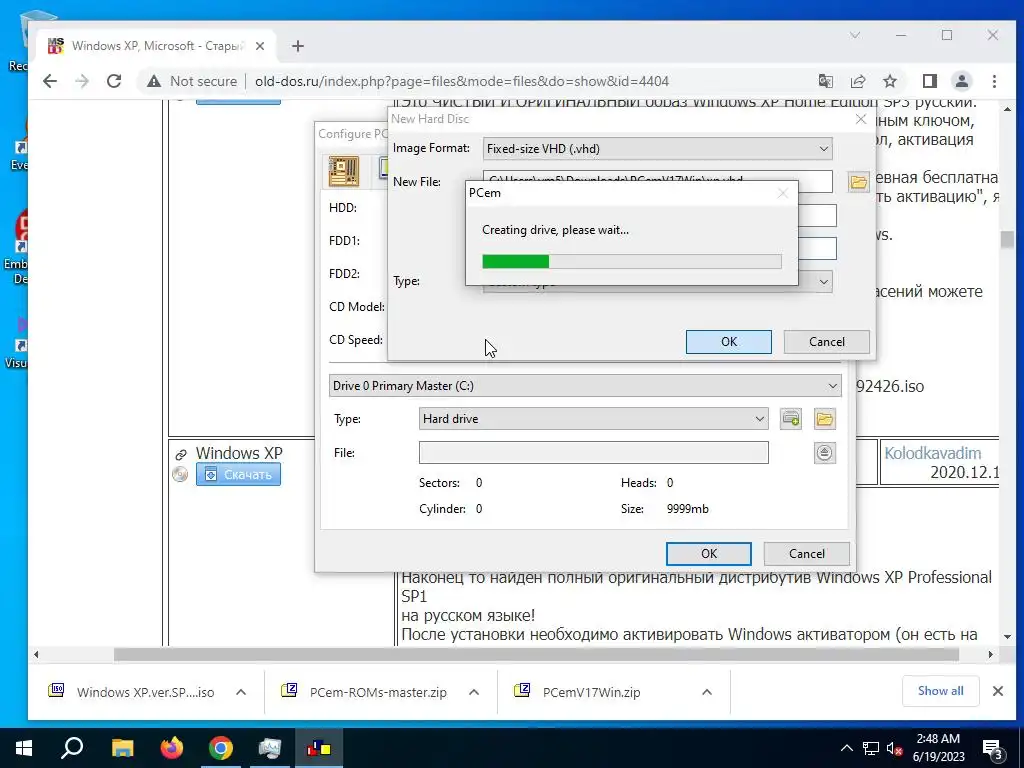Open a new Chrome tab with plus
Viewport: 1024px width, 768px height.
298,46
